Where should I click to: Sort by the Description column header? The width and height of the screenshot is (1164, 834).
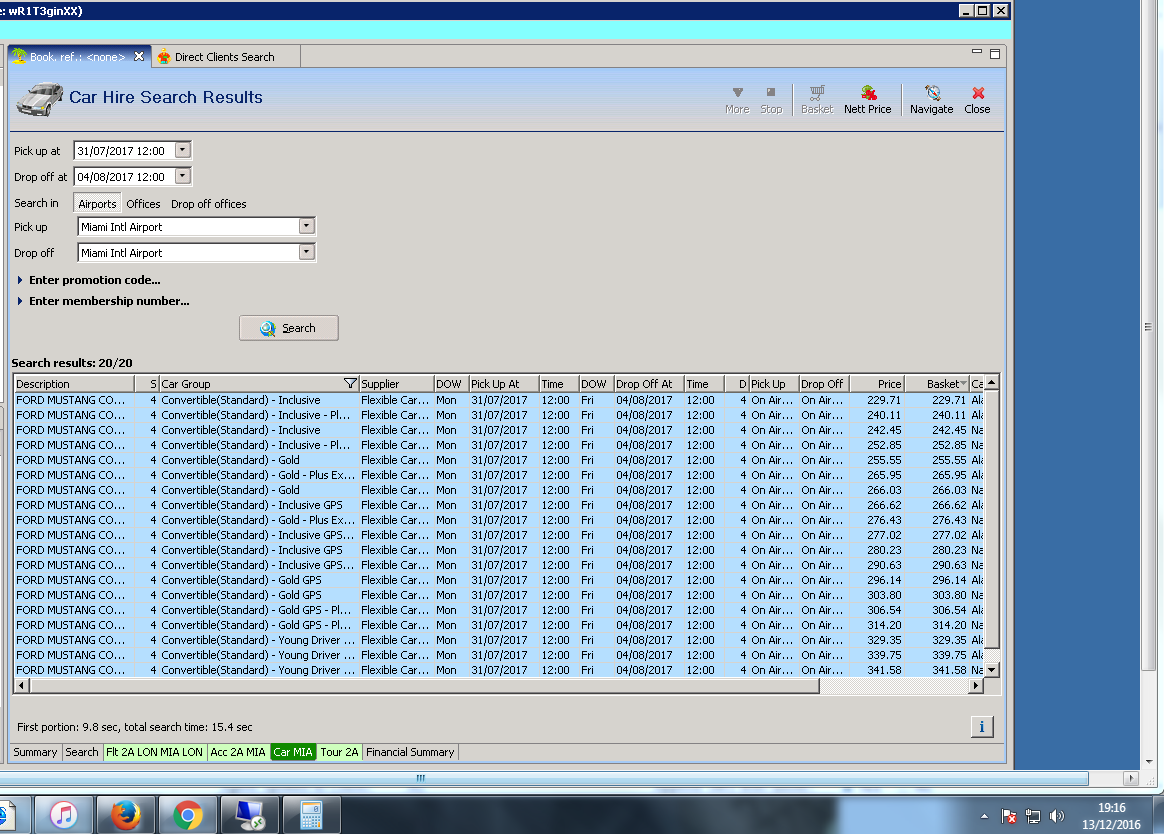(x=74, y=383)
